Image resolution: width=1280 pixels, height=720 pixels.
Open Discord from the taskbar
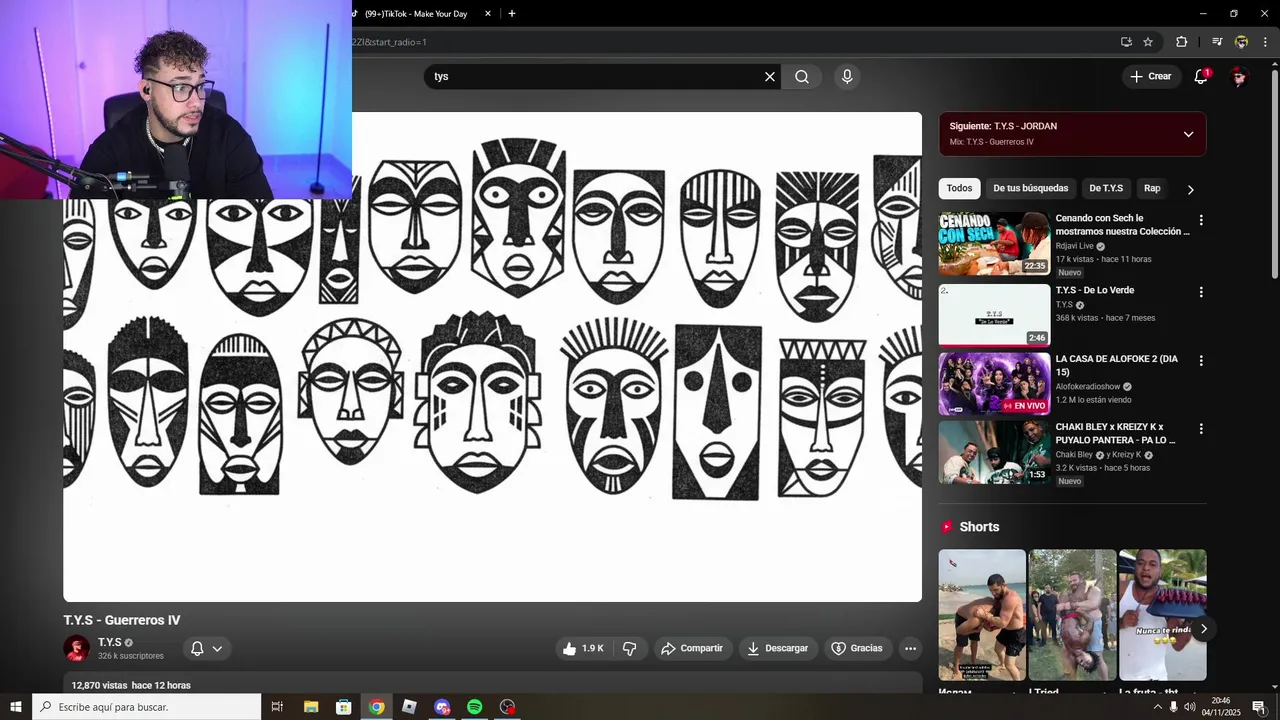coord(442,707)
